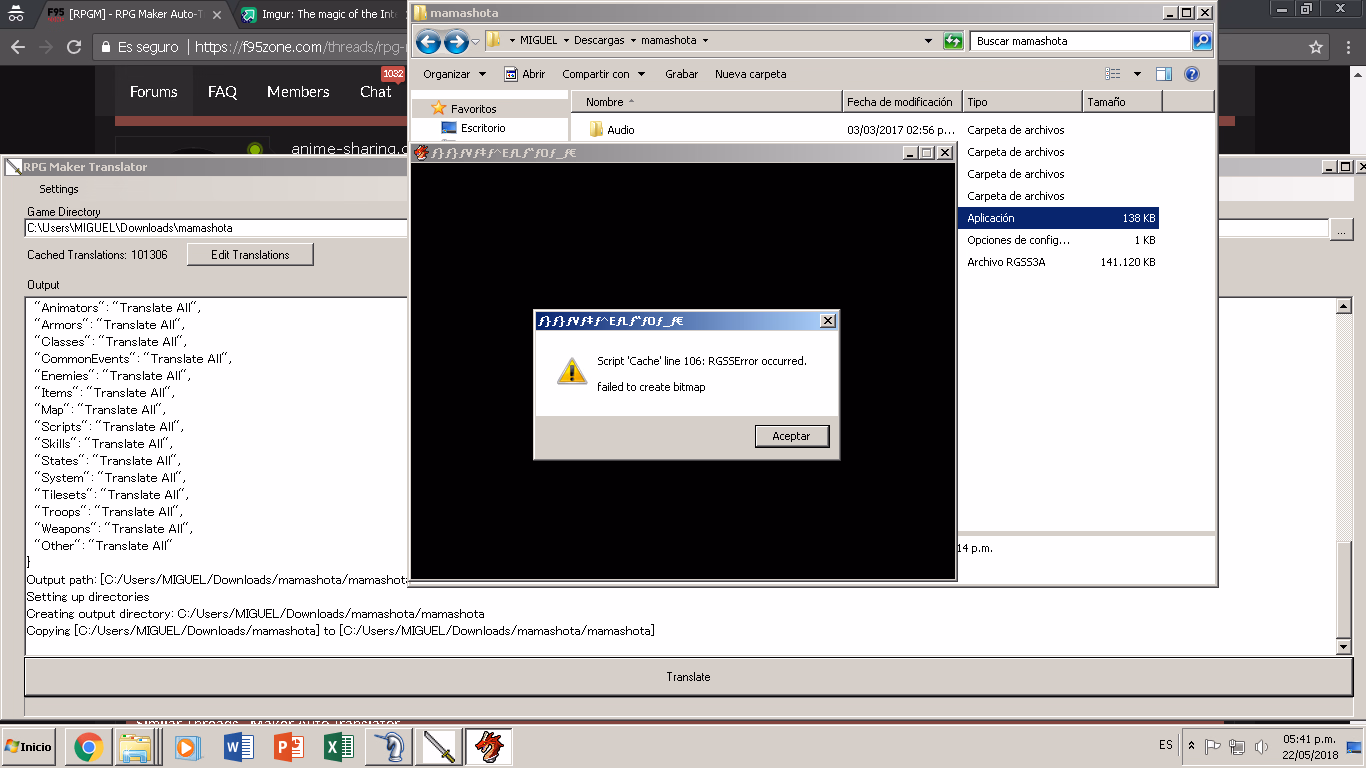Viewport: 1366px width, 768px height.
Task: Open Explorer help question mark icon
Action: click(1191, 74)
